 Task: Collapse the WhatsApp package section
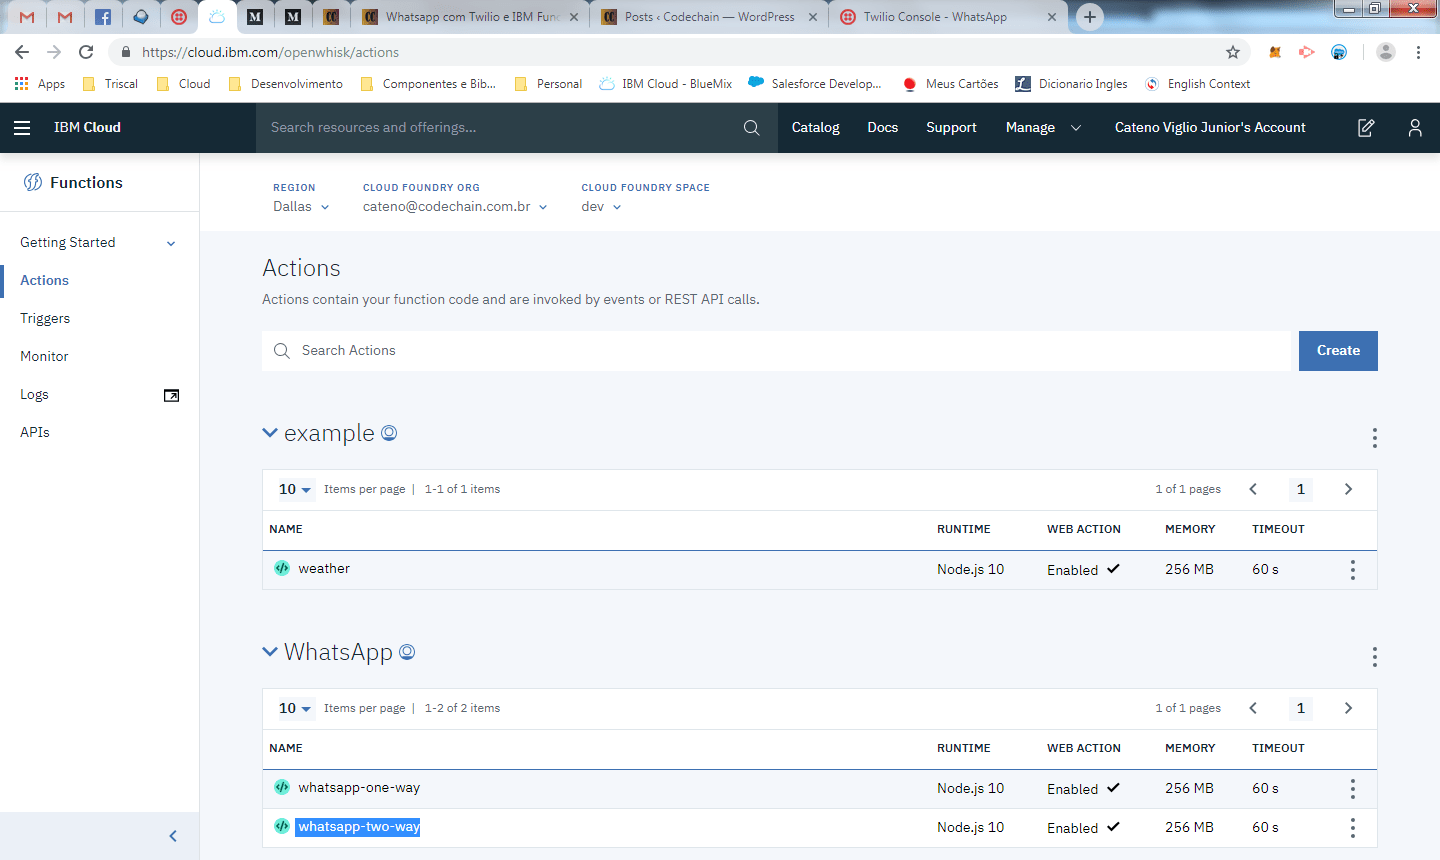click(x=270, y=652)
